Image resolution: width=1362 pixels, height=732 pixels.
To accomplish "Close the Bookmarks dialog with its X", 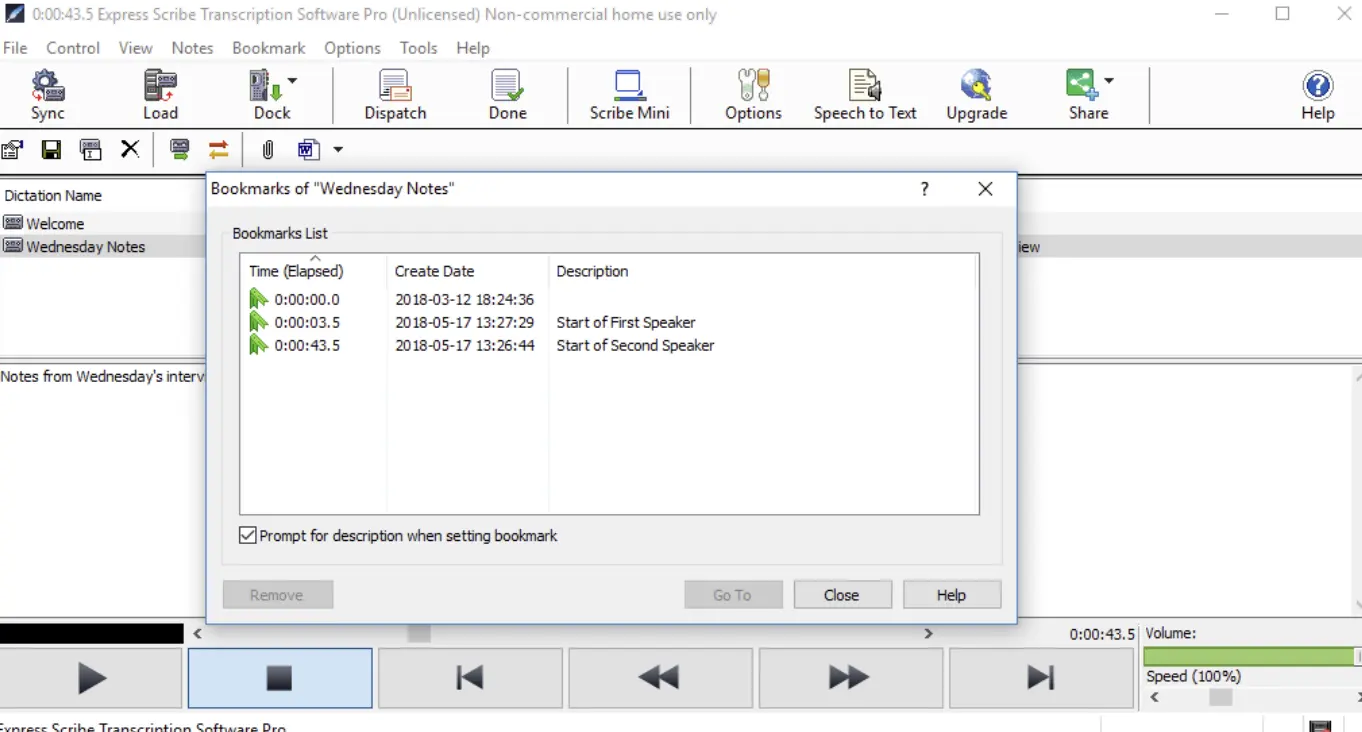I will tap(985, 189).
